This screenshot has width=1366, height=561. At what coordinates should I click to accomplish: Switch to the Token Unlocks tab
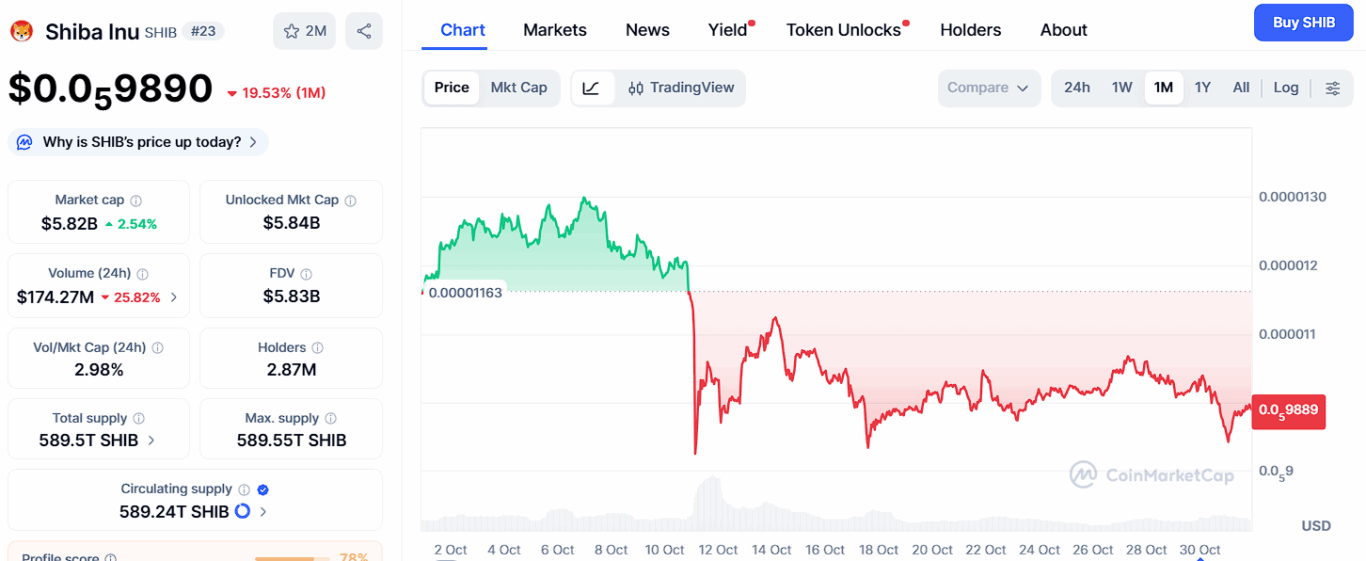843,30
